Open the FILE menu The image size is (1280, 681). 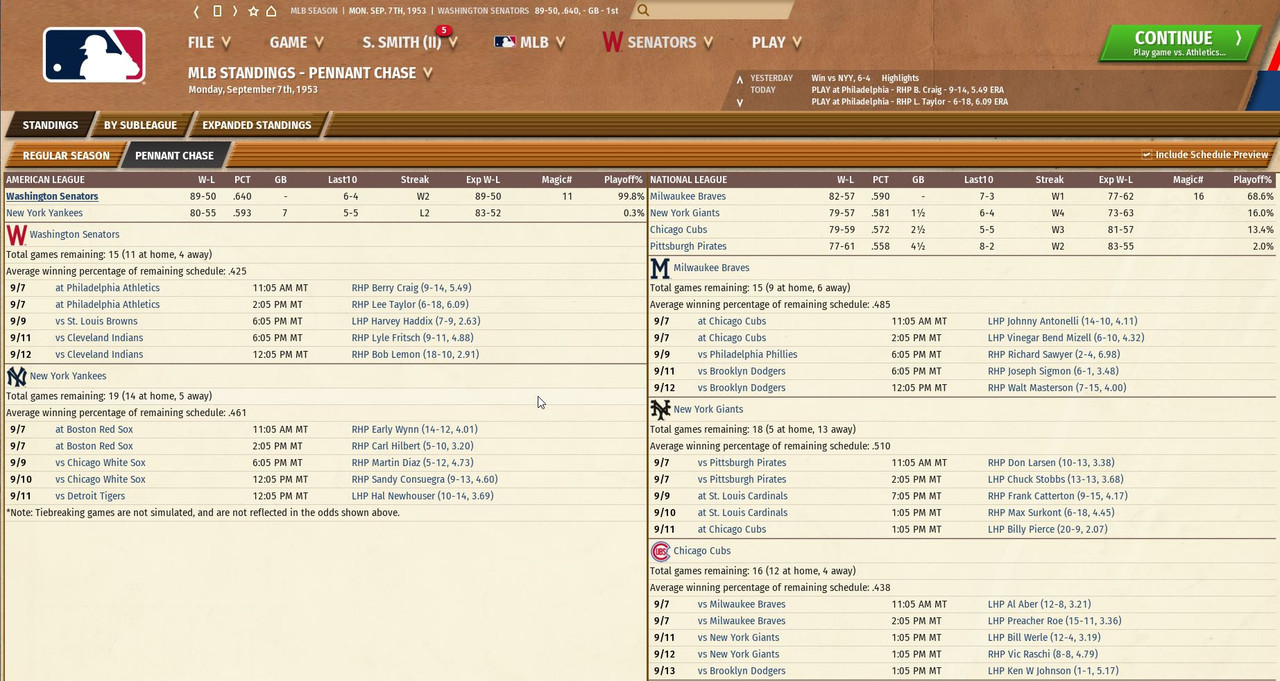click(x=209, y=42)
